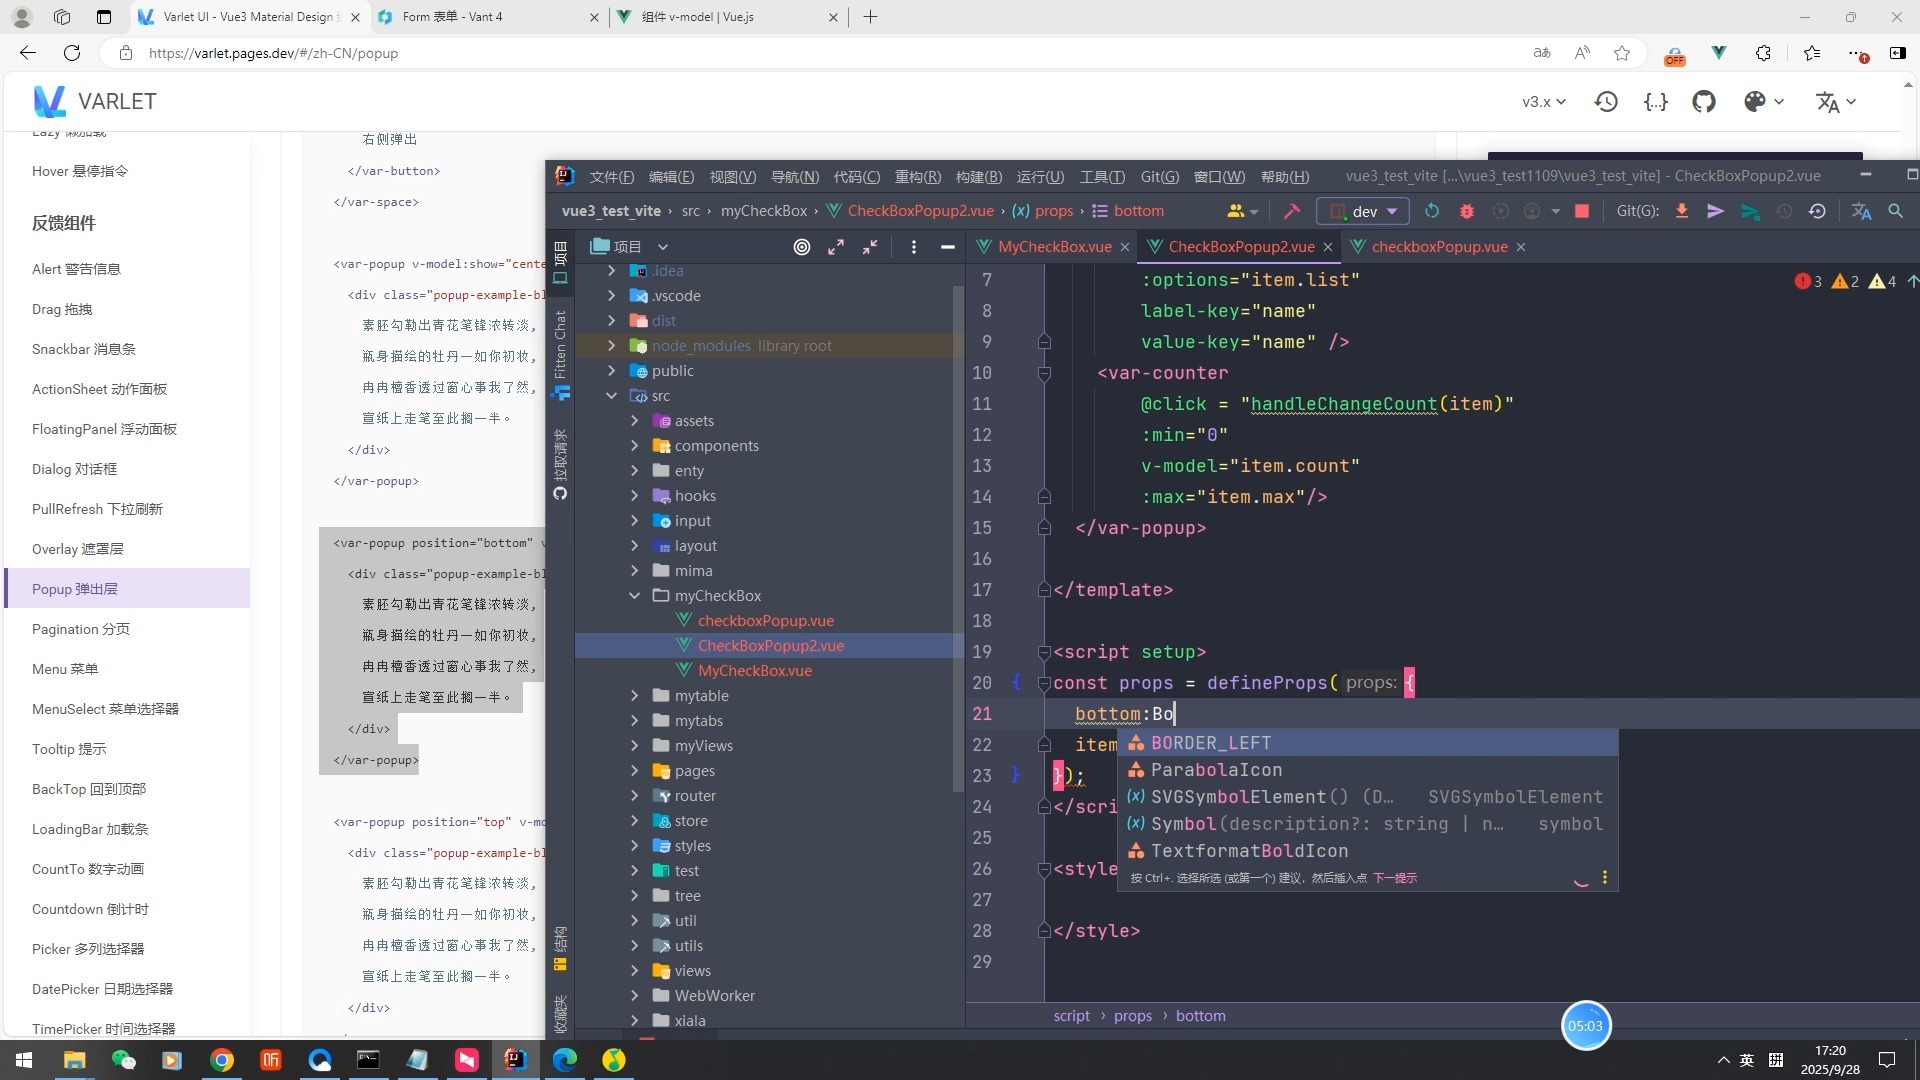Click the IDE search magnifier icon
The image size is (1920, 1080).
1895,211
